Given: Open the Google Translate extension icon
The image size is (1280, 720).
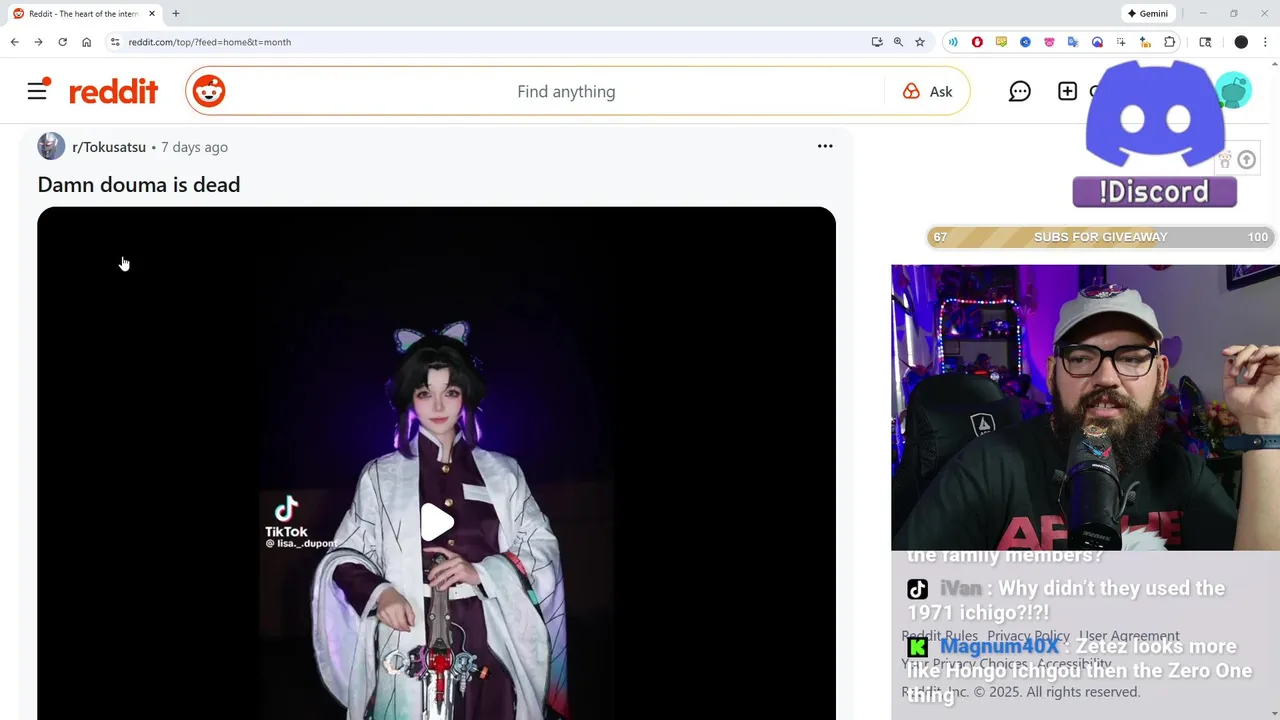Looking at the screenshot, I should [x=1073, y=42].
